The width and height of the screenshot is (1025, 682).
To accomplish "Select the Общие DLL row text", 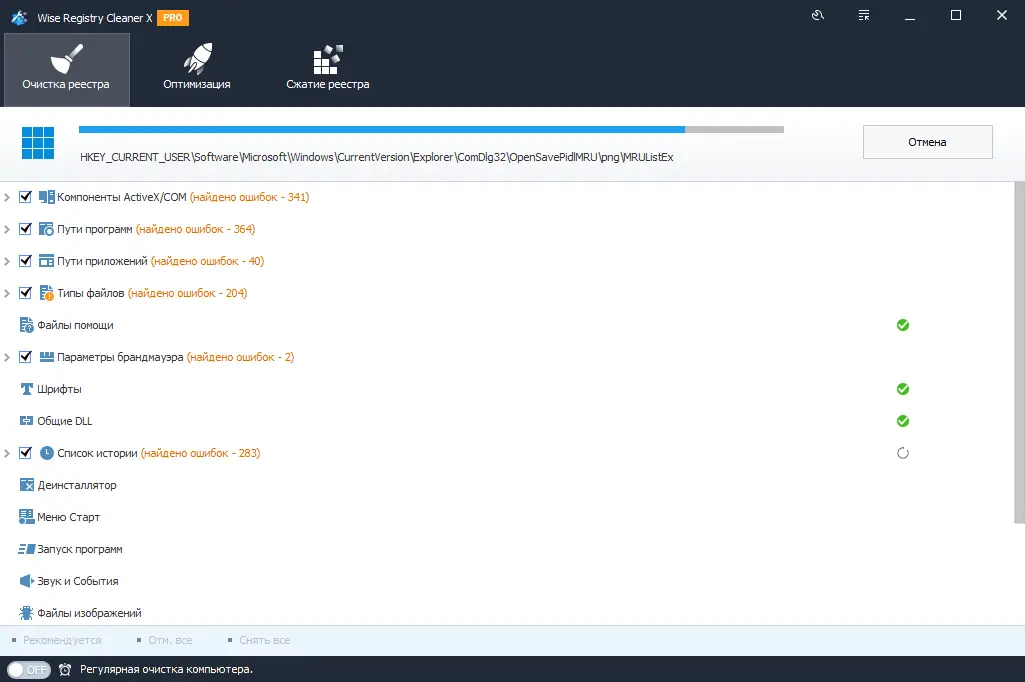I will pos(65,421).
